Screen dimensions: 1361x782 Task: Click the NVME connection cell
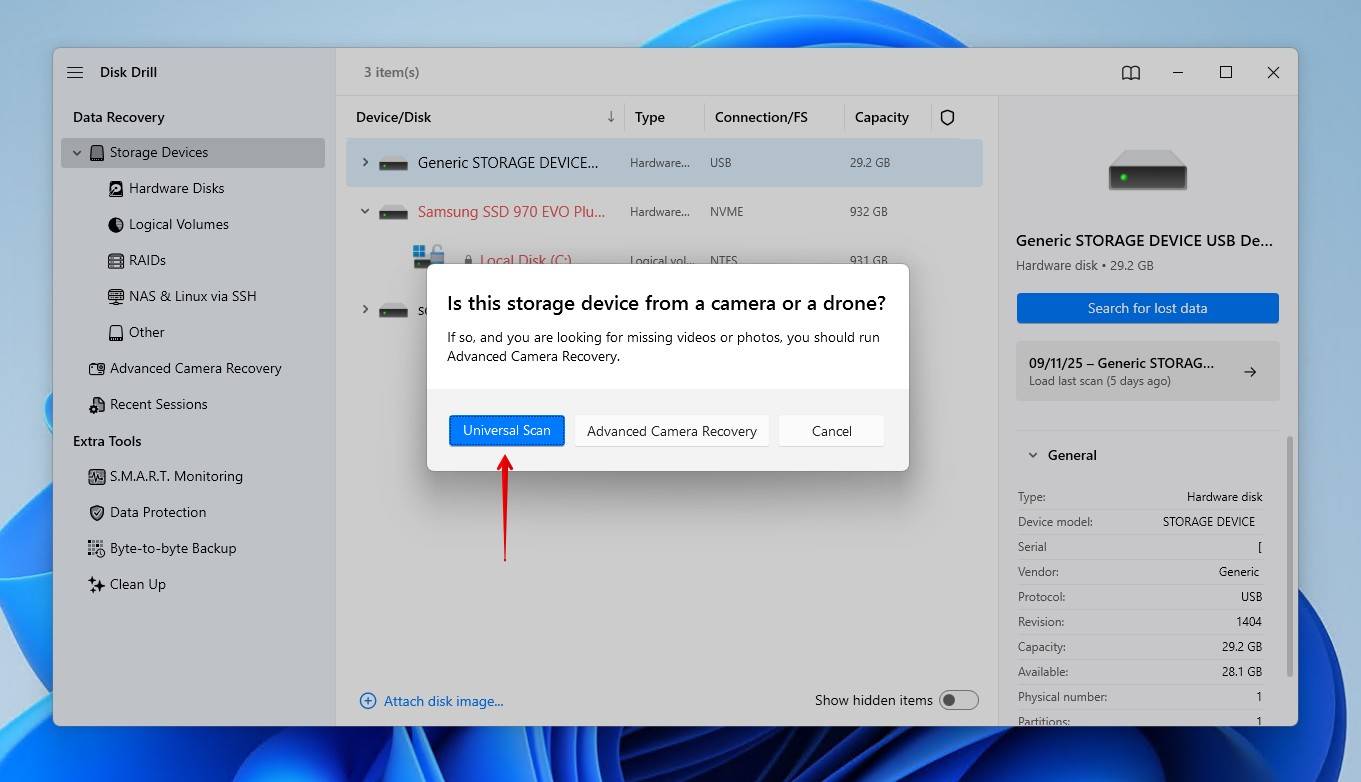coord(726,212)
